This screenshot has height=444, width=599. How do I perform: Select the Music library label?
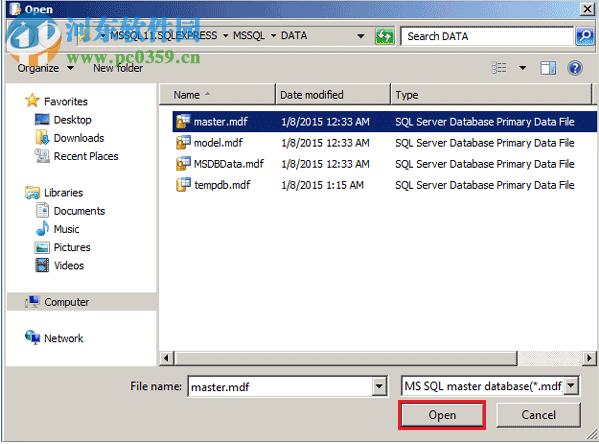tap(66, 229)
